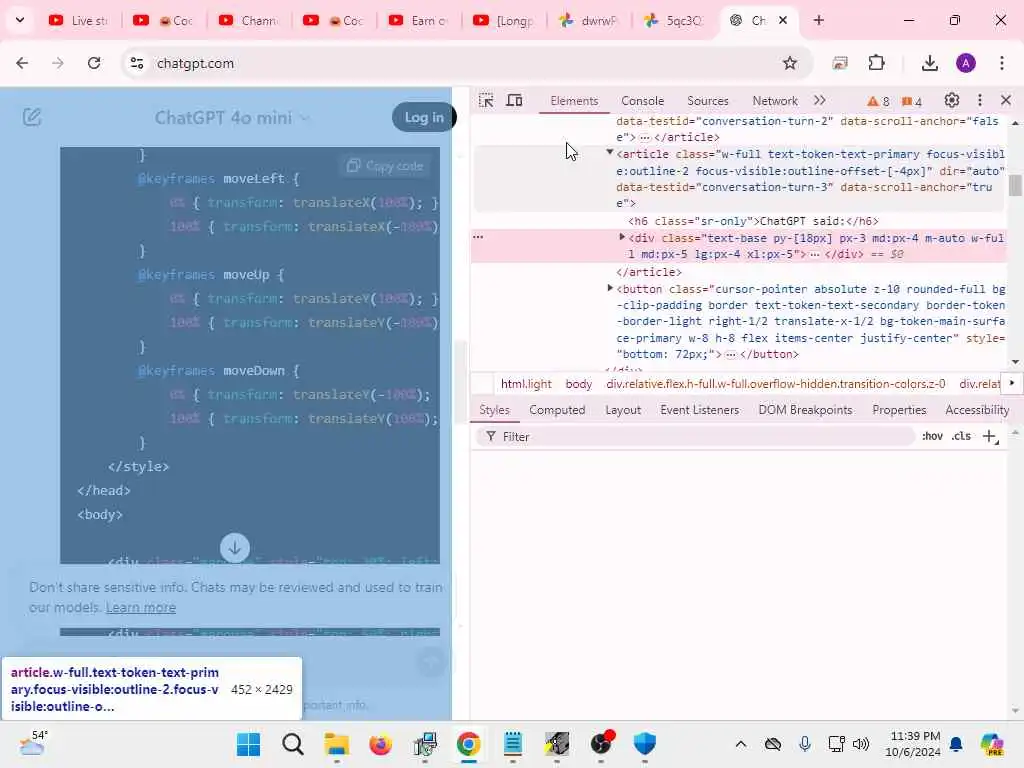
Task: Select the h6 sr-only ChatGPT said line
Action: pos(753,221)
